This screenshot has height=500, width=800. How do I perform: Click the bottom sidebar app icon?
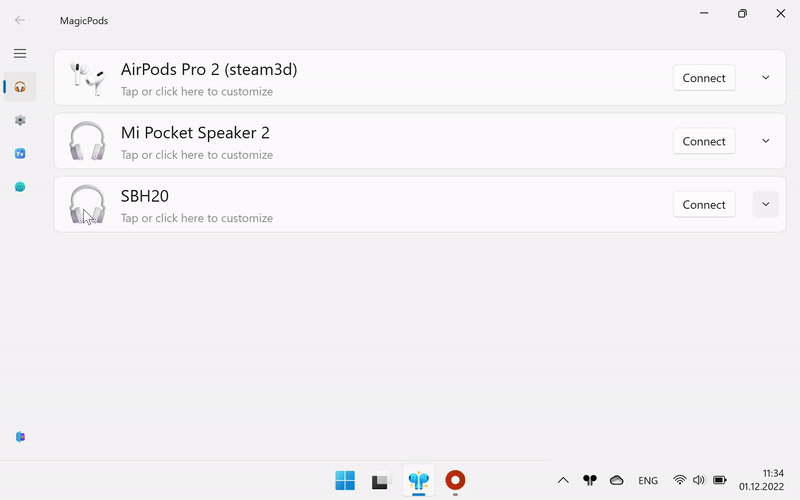[20, 437]
